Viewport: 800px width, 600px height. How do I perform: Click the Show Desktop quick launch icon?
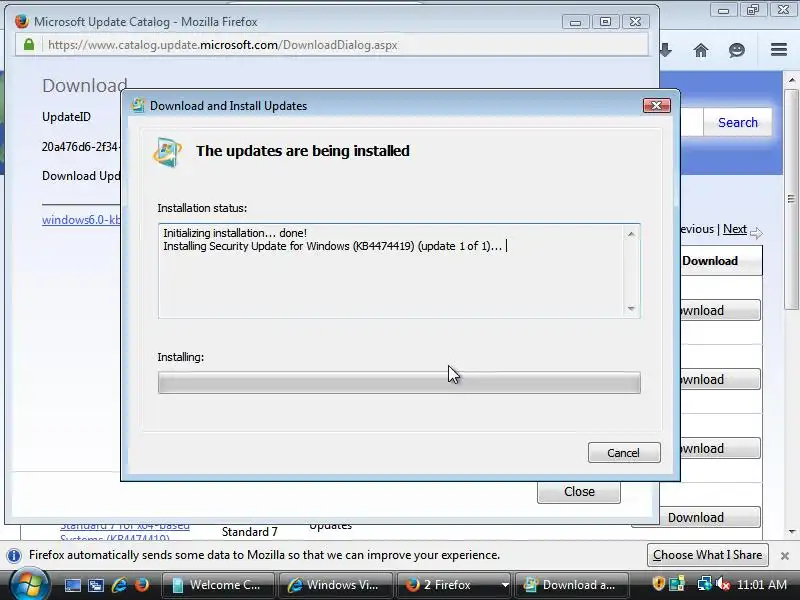point(72,585)
